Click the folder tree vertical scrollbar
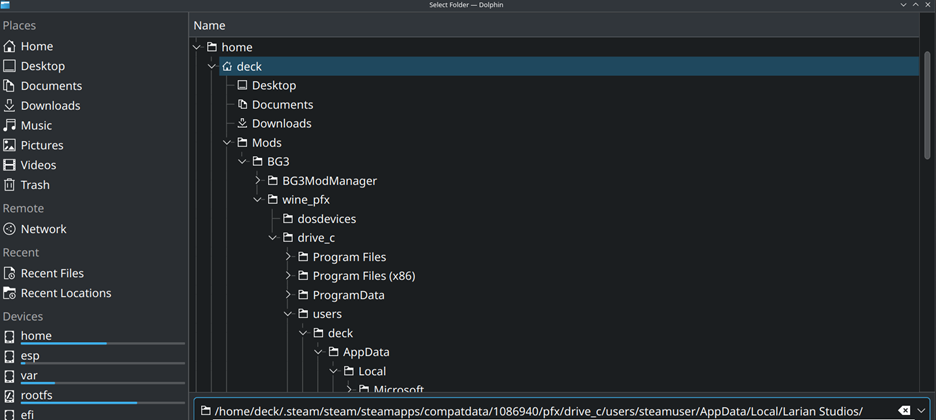 point(928,100)
